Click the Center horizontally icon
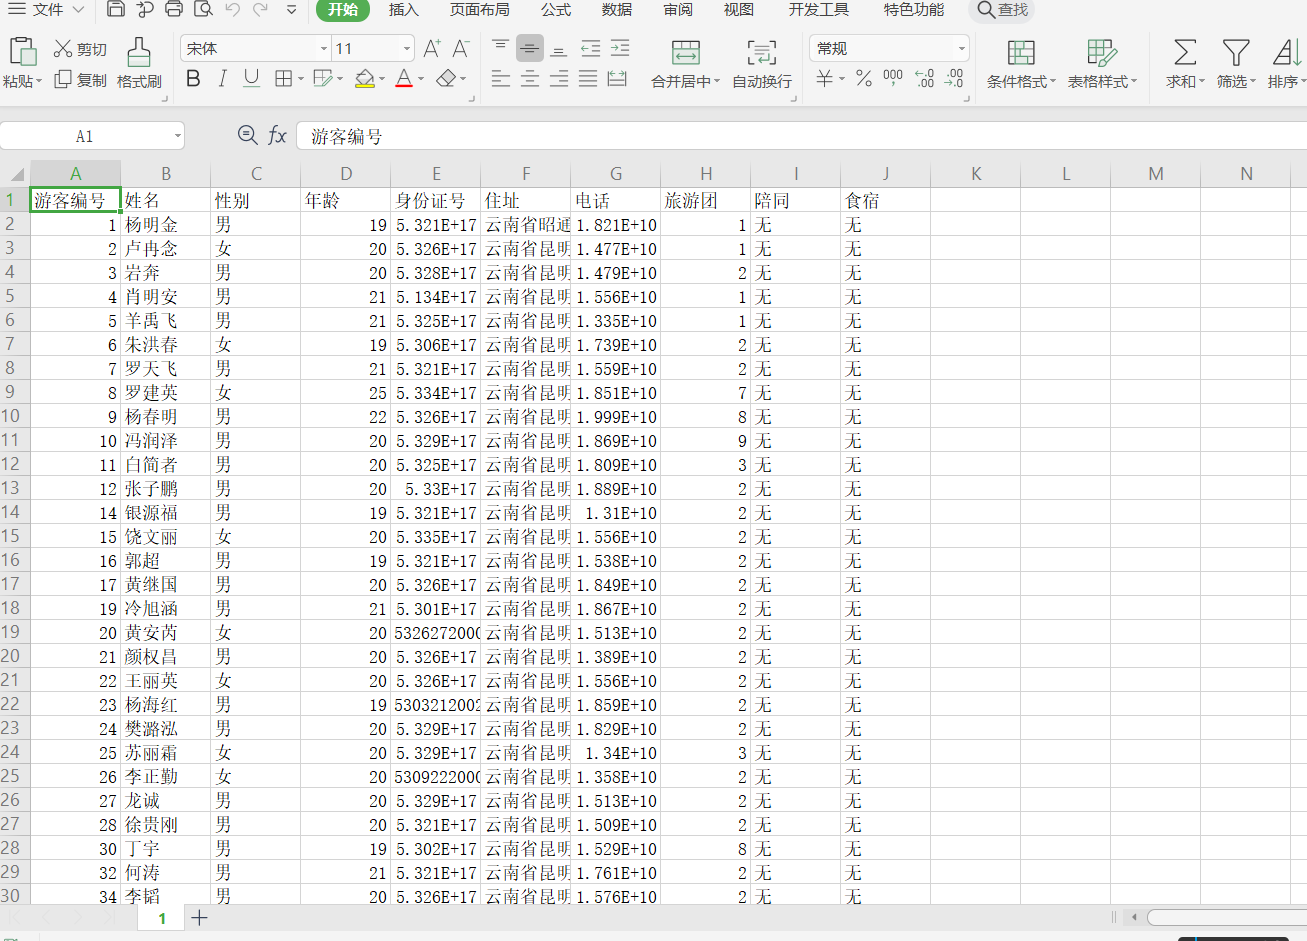This screenshot has height=941, width=1307. [x=530, y=78]
